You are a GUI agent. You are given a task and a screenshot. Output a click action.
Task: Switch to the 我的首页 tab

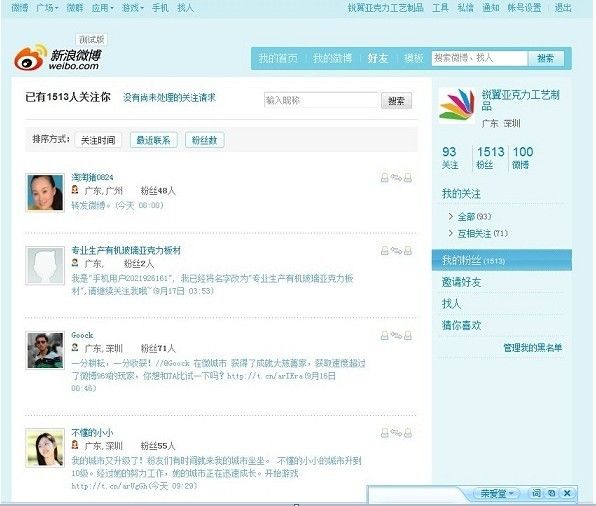[x=278, y=58]
